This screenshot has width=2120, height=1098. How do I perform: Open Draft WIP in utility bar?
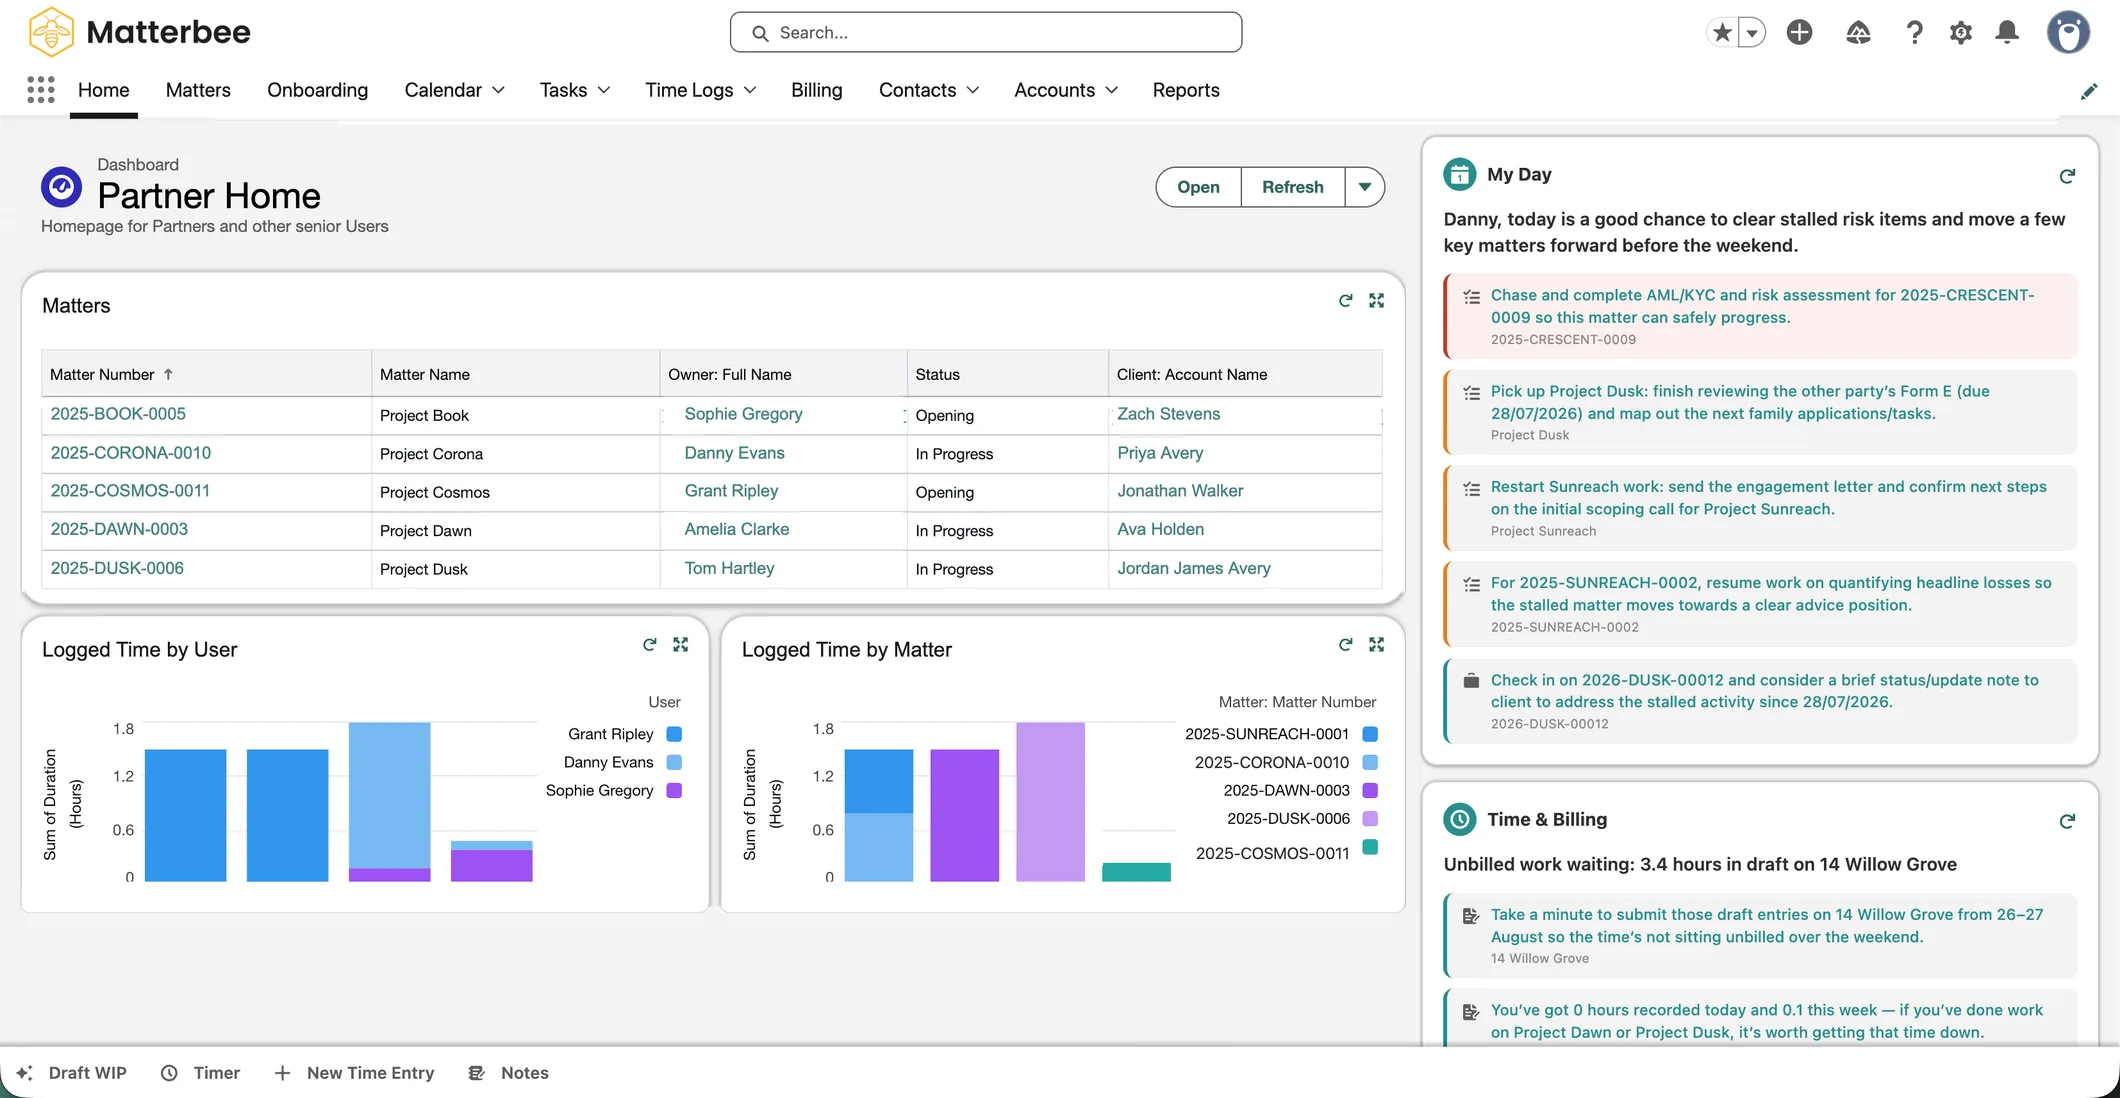click(x=71, y=1073)
